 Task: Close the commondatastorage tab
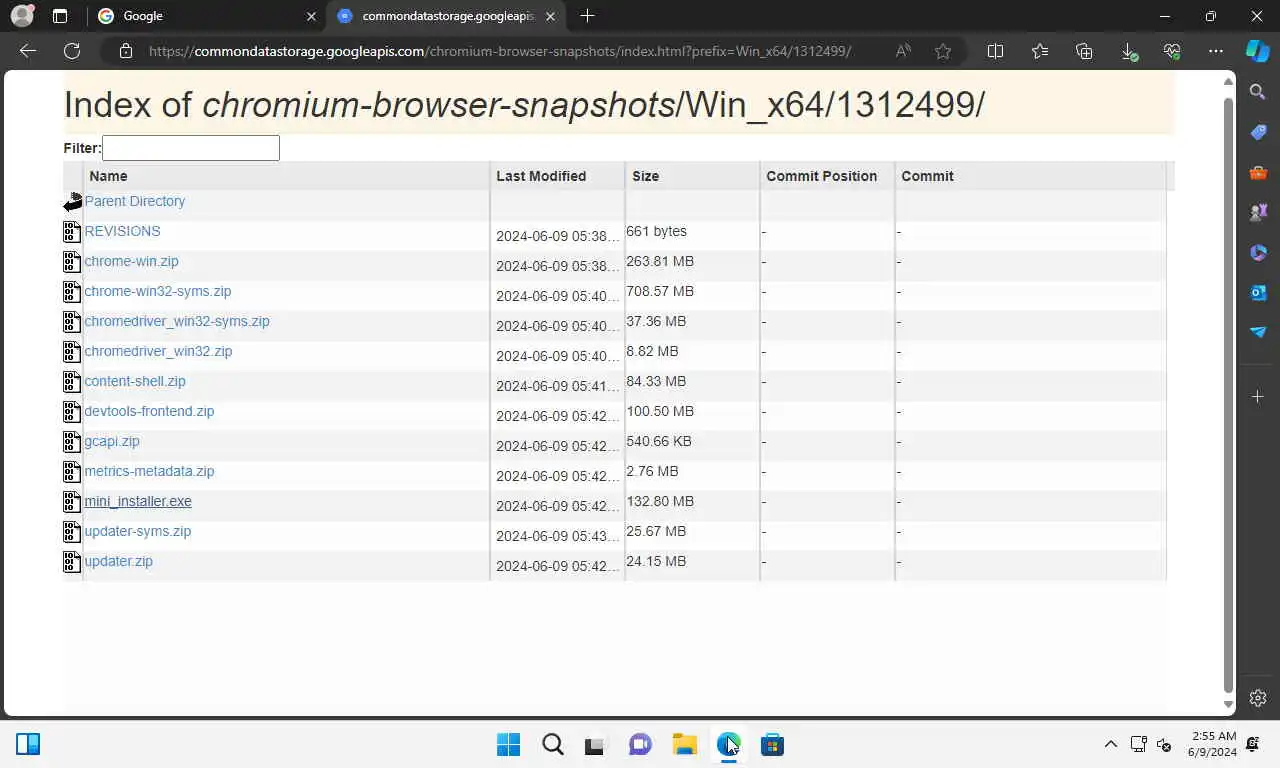click(550, 16)
